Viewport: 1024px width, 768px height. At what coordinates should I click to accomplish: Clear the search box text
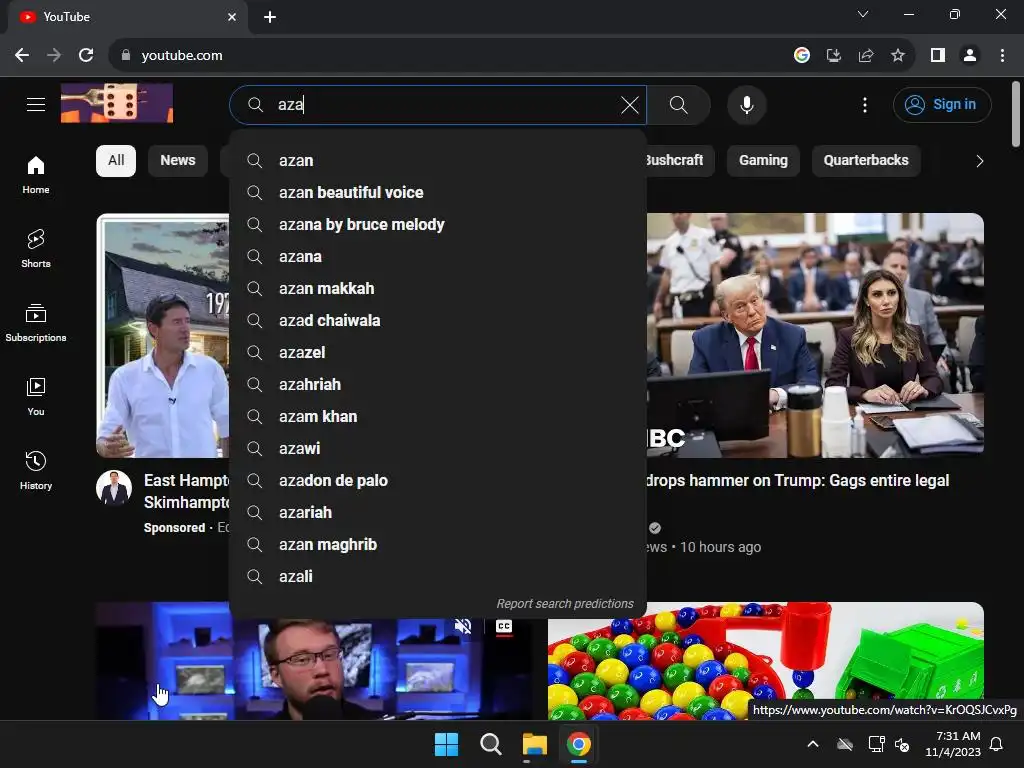coord(630,105)
